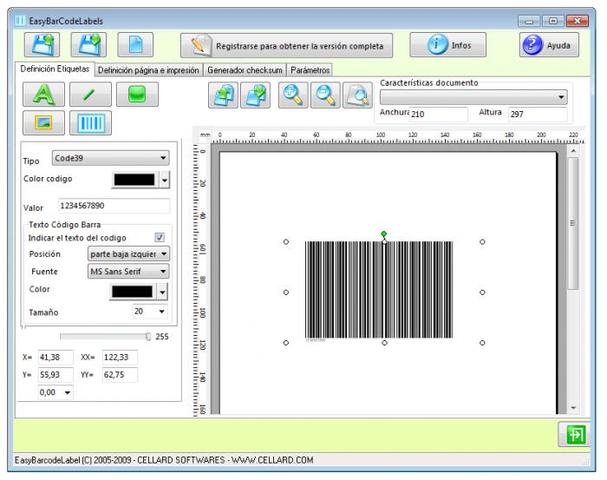
Task: Open the Parámetros tab
Action: pyautogui.click(x=310, y=70)
